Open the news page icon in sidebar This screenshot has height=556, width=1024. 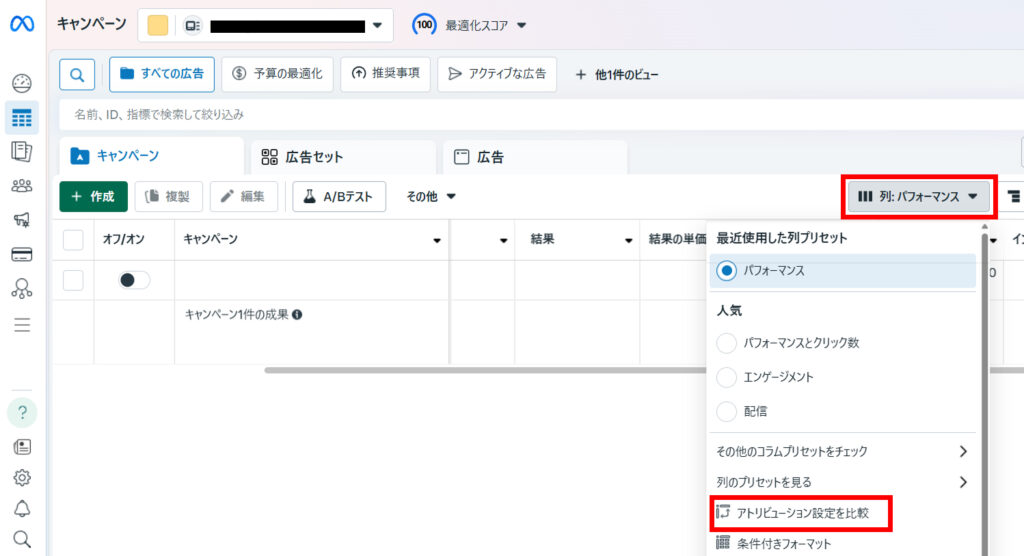click(22, 447)
